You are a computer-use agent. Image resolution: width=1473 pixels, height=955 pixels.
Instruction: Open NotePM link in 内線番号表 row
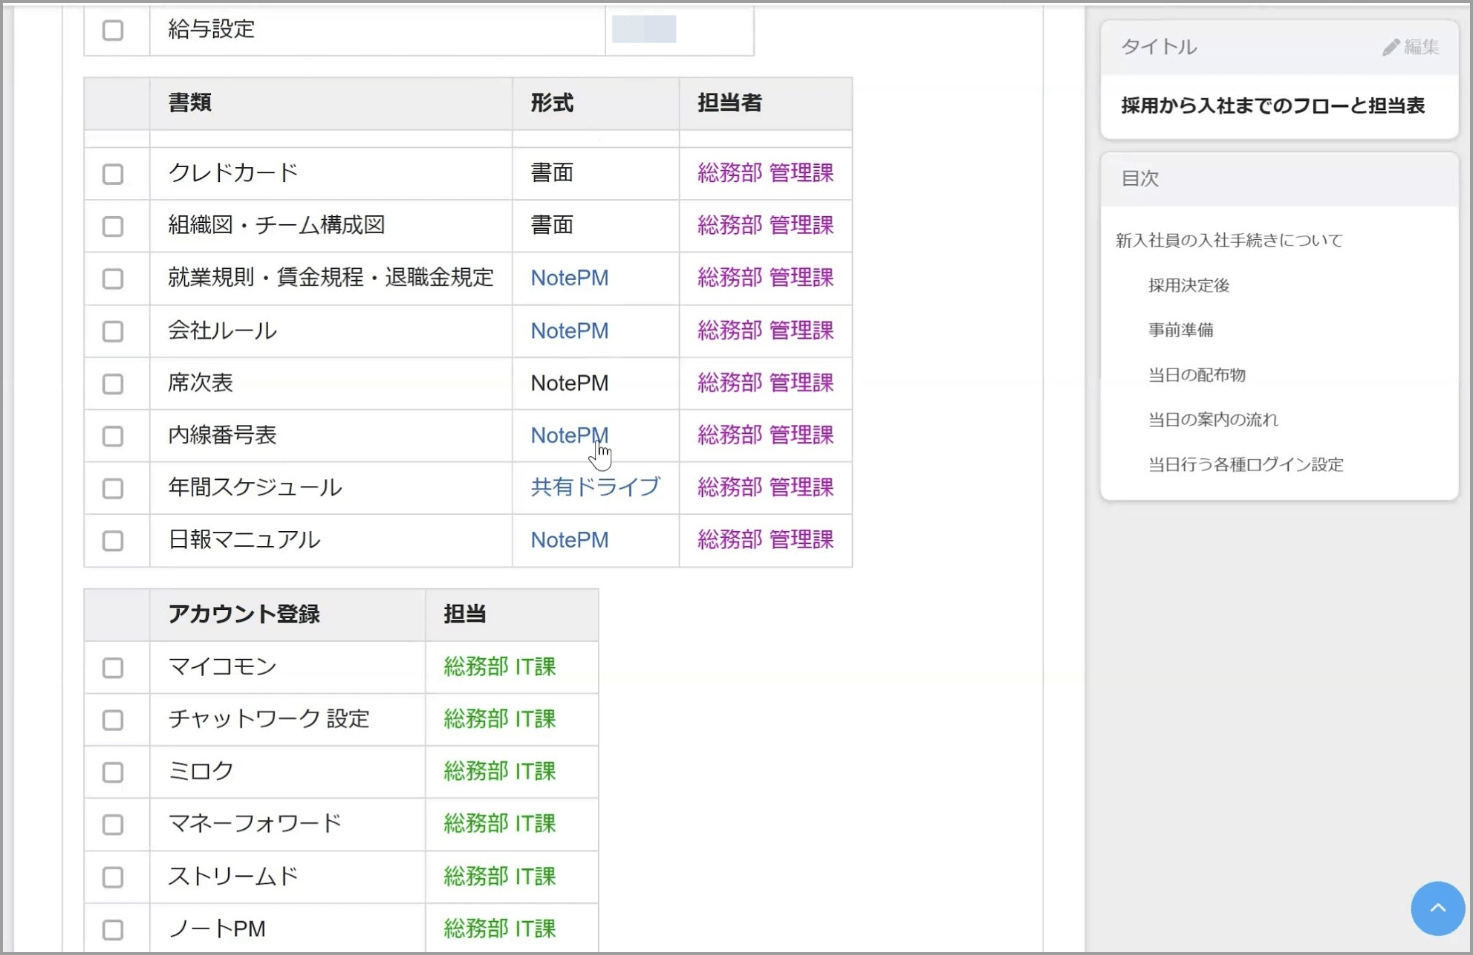click(569, 436)
